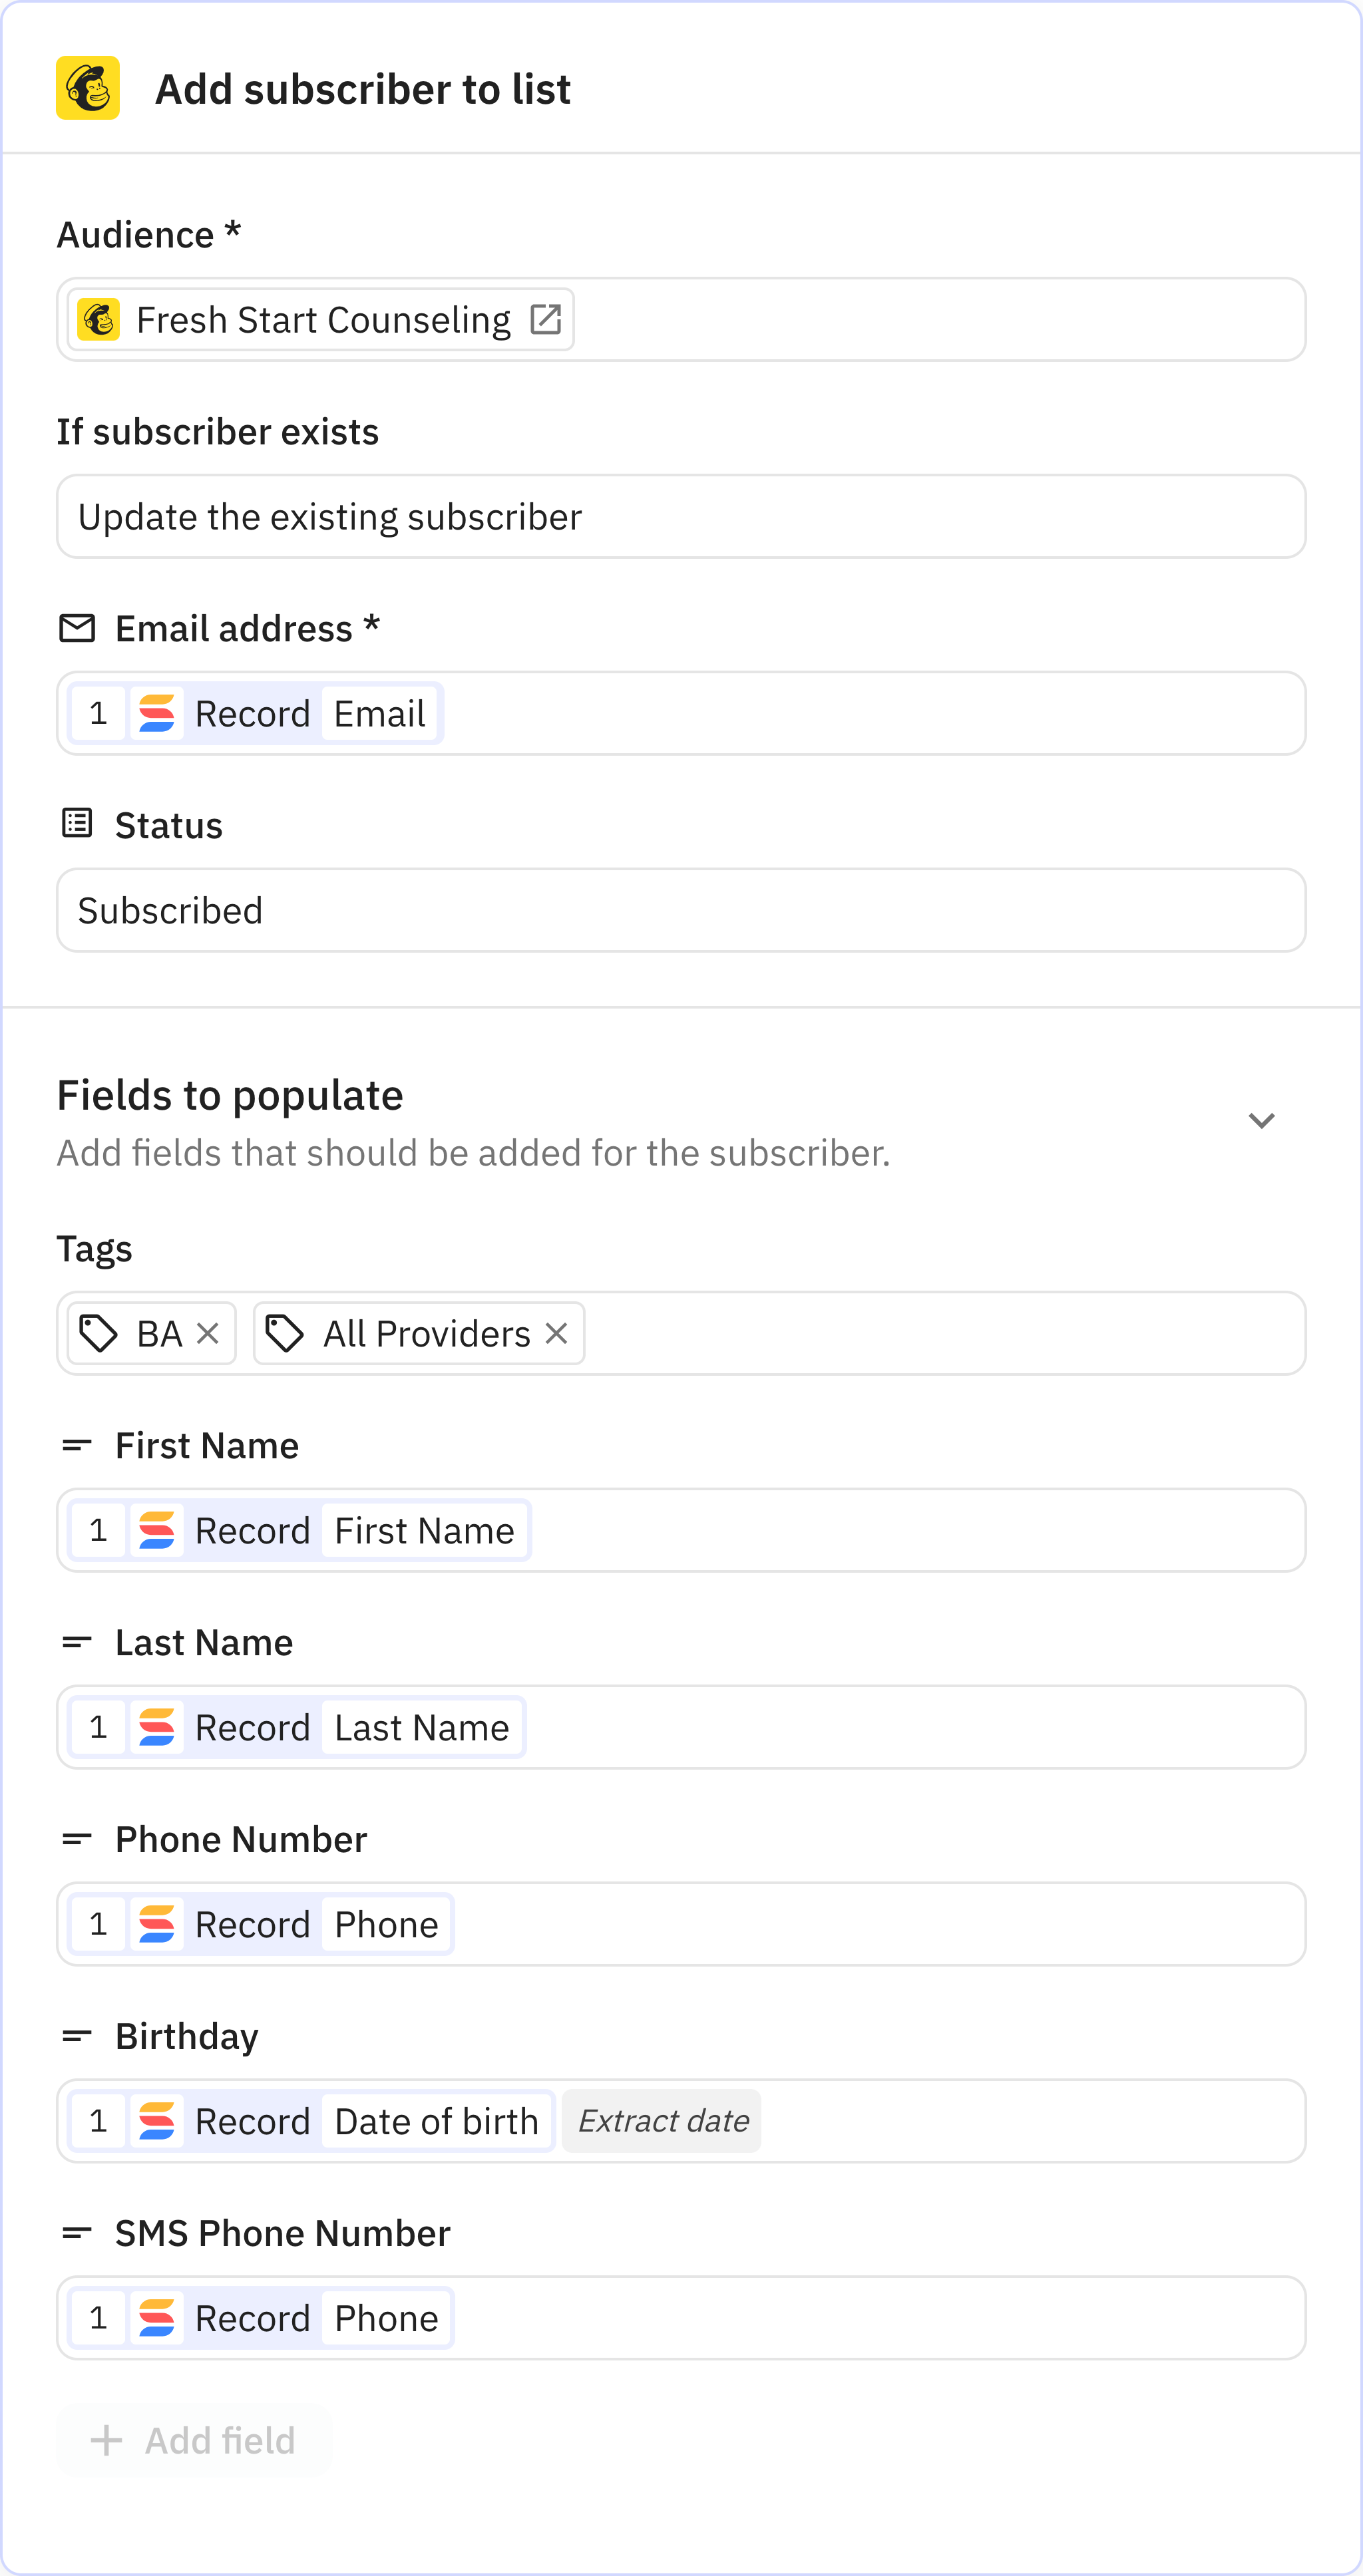Viewport: 1363px width, 2576px height.
Task: Select the Record First Name token
Action: [300, 1530]
